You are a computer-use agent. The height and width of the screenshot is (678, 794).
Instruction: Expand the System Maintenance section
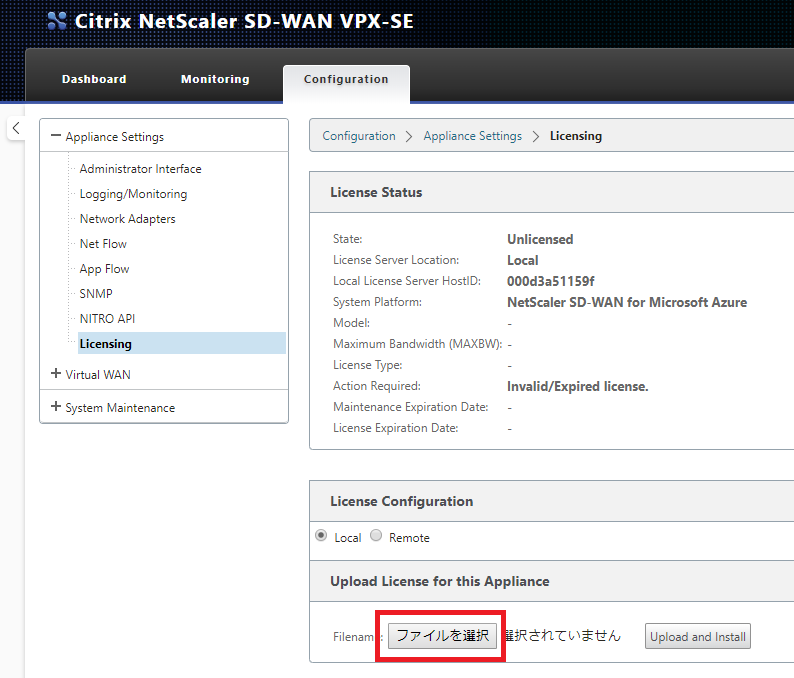click(x=56, y=407)
